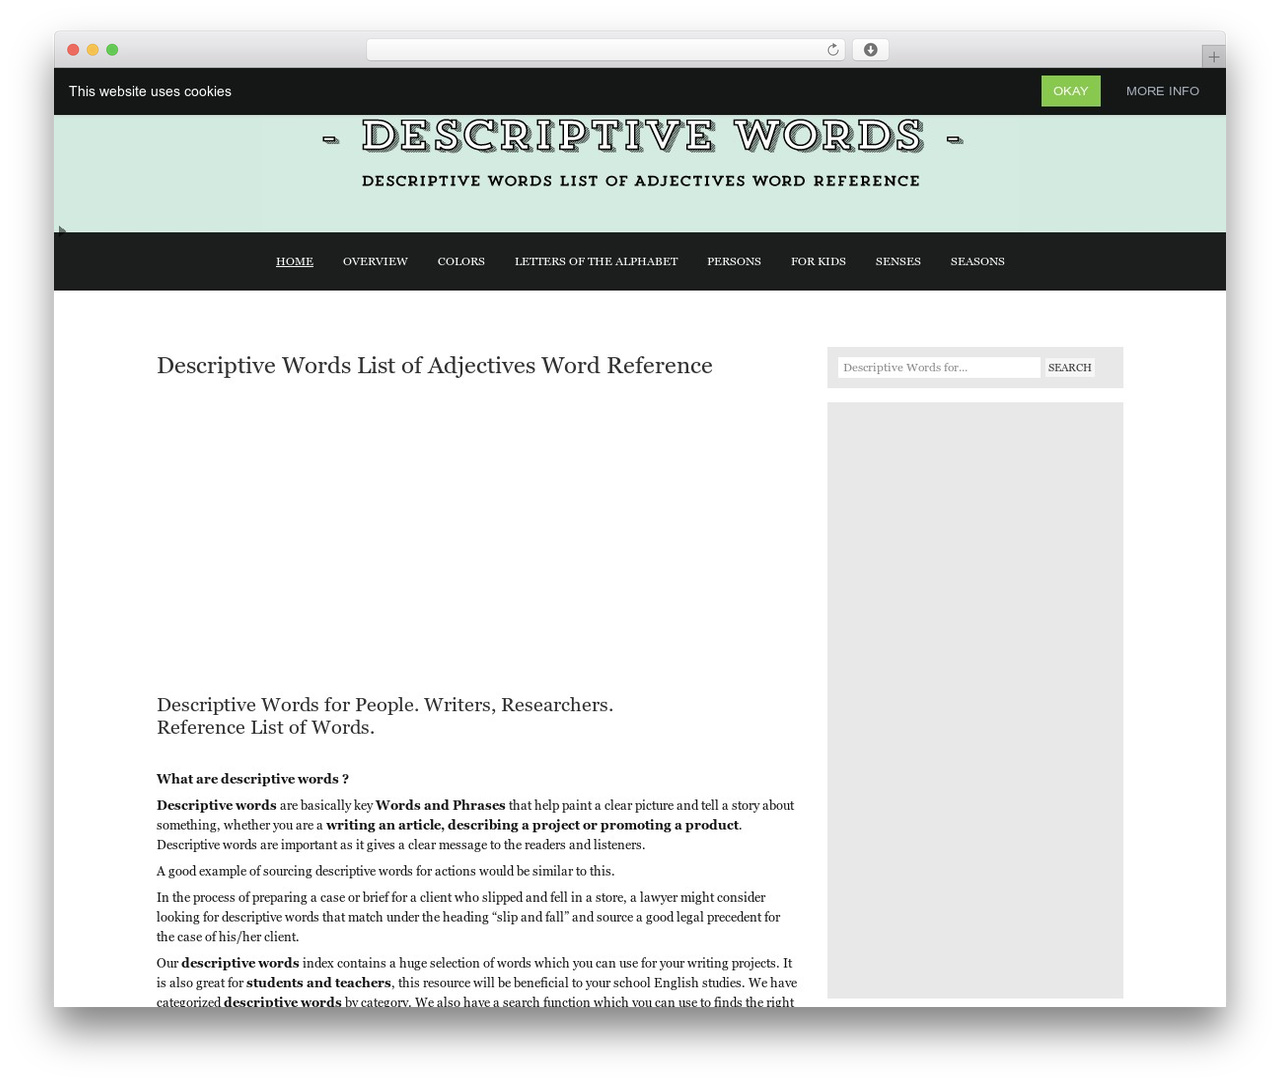Click the DESCRIPTIVE WORDS site logo title
The height and width of the screenshot is (1084, 1280).
tap(642, 137)
